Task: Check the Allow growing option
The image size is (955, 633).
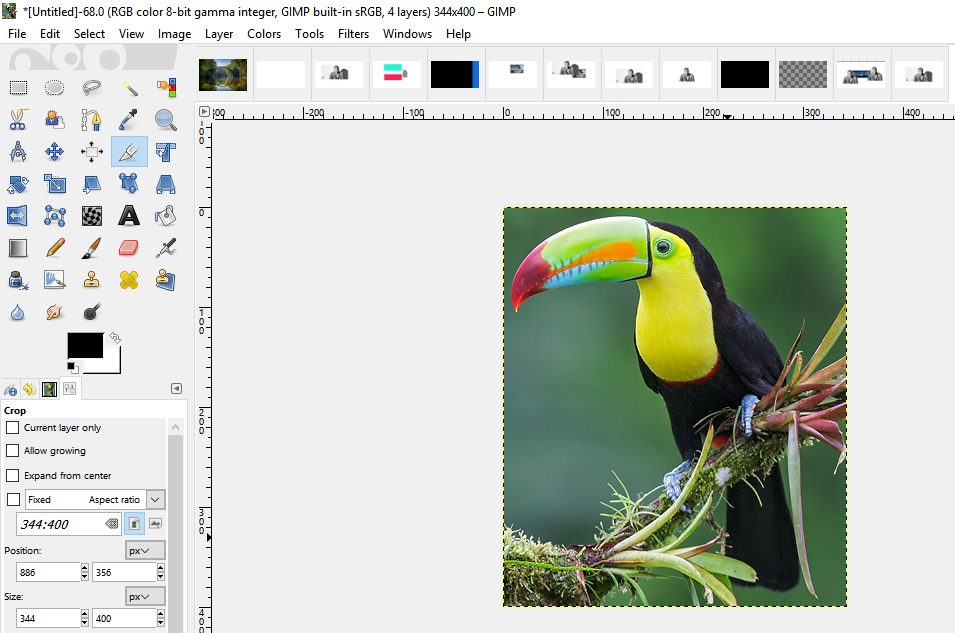Action: pos(13,451)
